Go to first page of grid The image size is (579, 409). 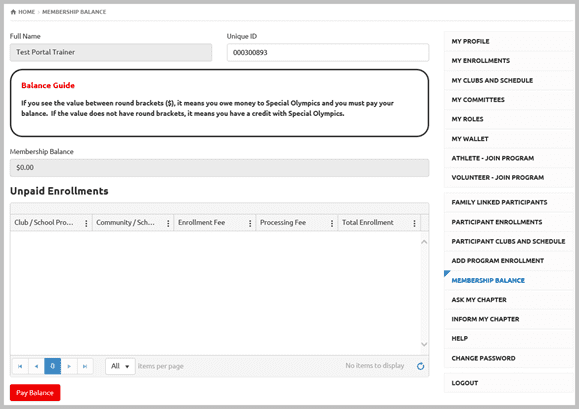pos(20,366)
